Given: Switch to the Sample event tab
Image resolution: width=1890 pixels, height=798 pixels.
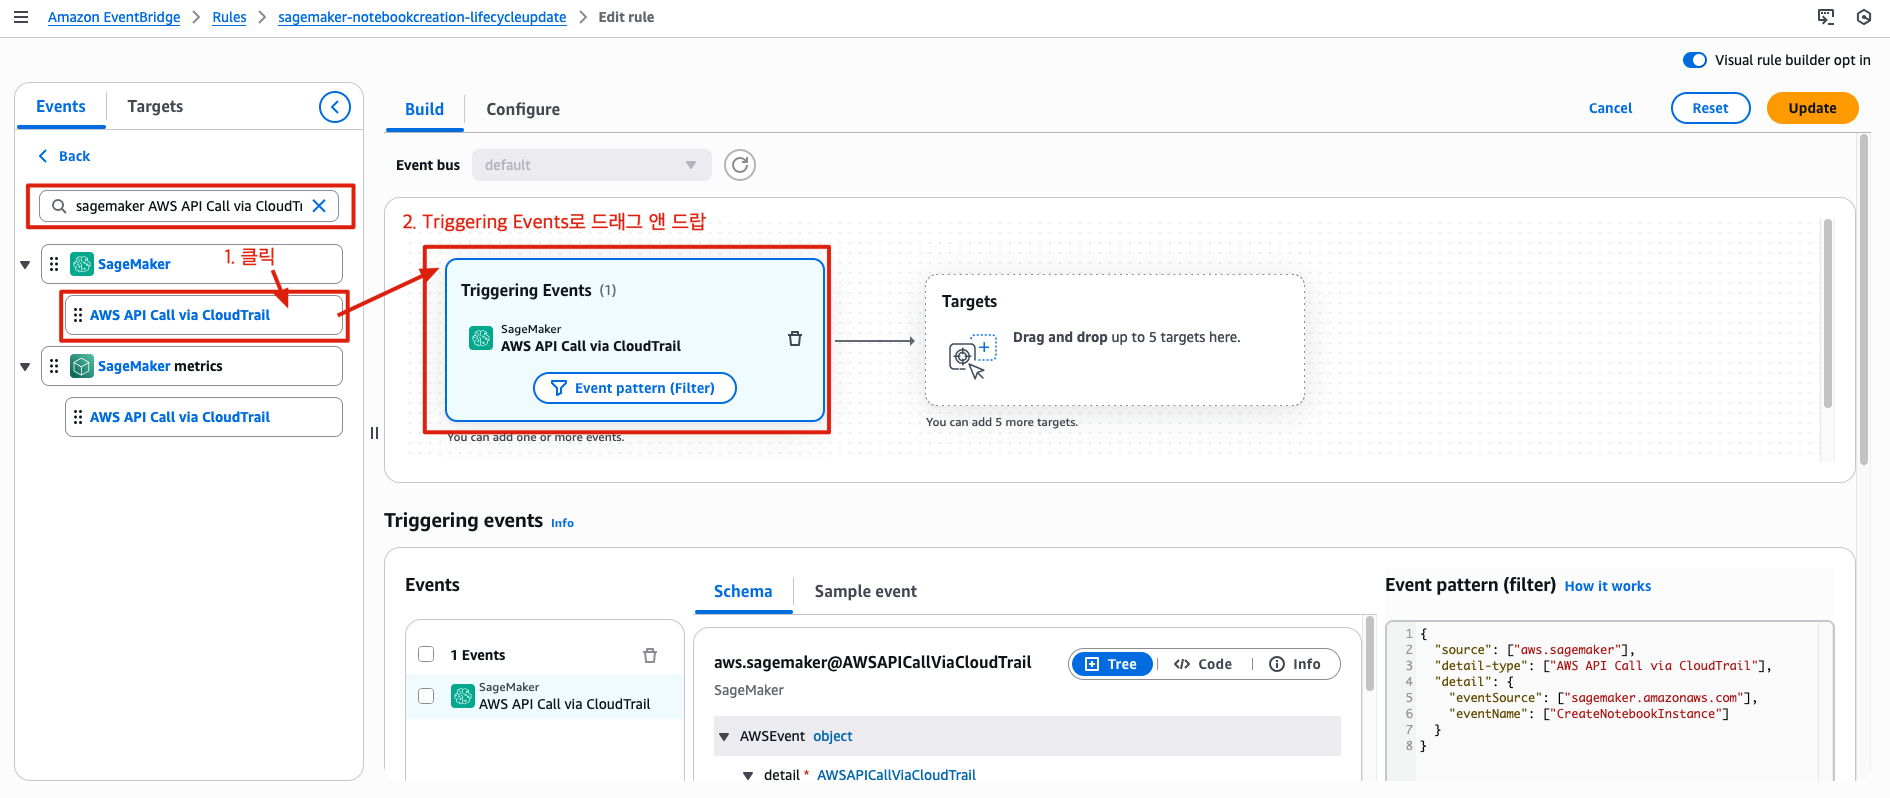Looking at the screenshot, I should (x=865, y=591).
